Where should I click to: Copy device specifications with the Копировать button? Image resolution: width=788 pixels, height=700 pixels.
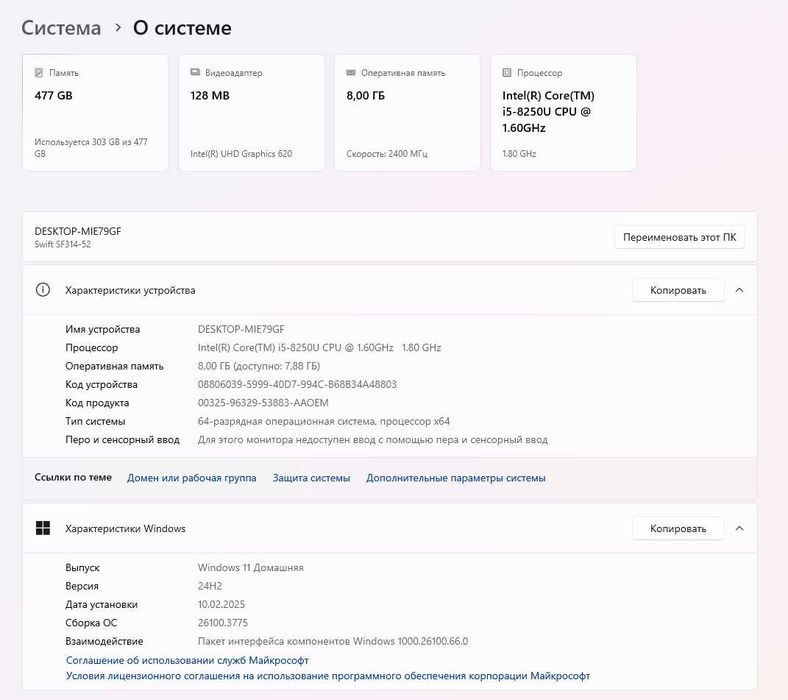pos(677,290)
